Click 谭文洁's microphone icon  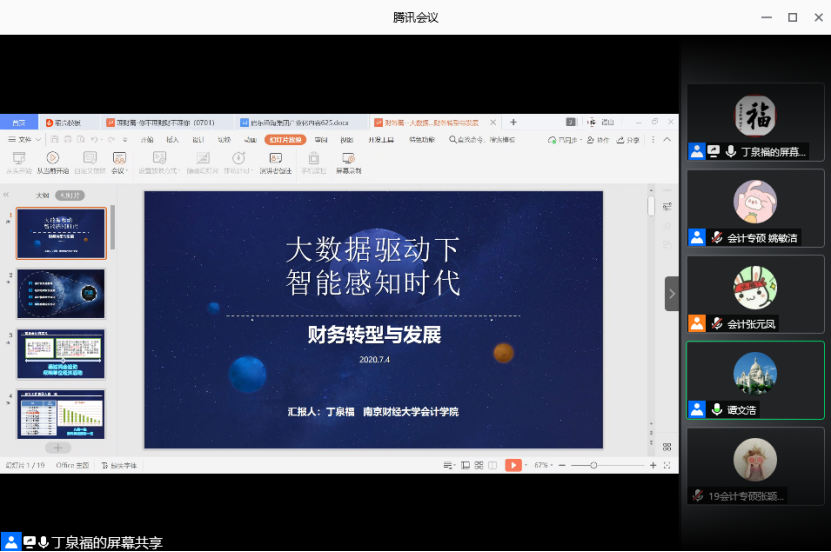pos(716,409)
